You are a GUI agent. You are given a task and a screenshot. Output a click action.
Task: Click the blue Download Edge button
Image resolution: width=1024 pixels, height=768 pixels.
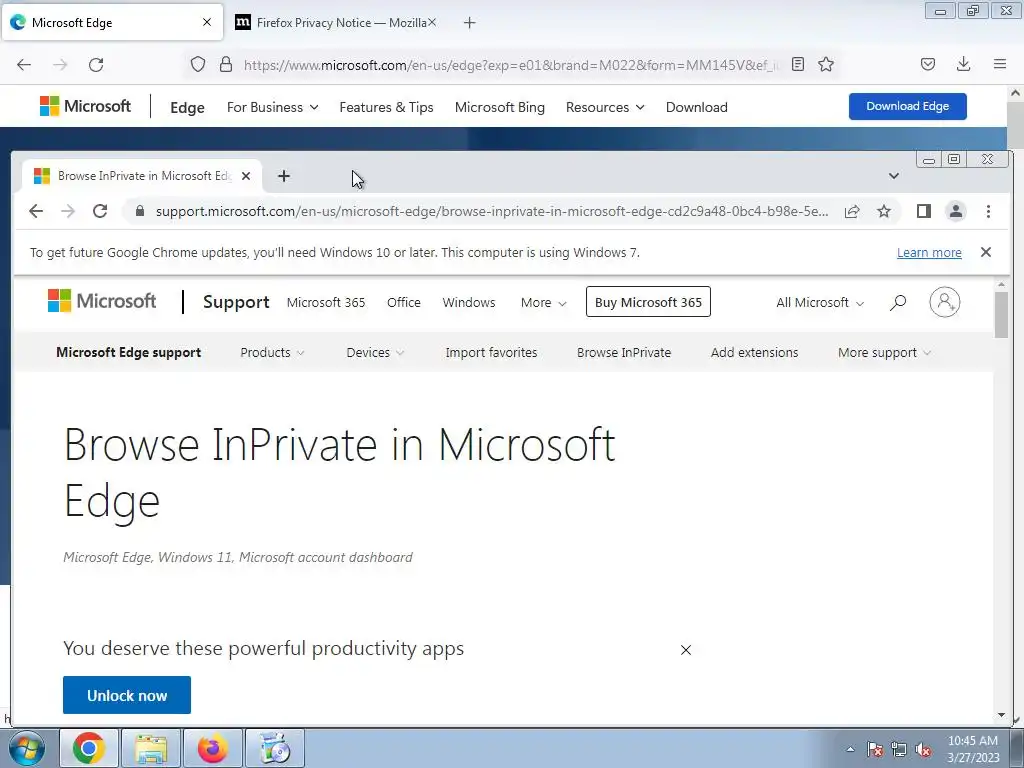[908, 106]
